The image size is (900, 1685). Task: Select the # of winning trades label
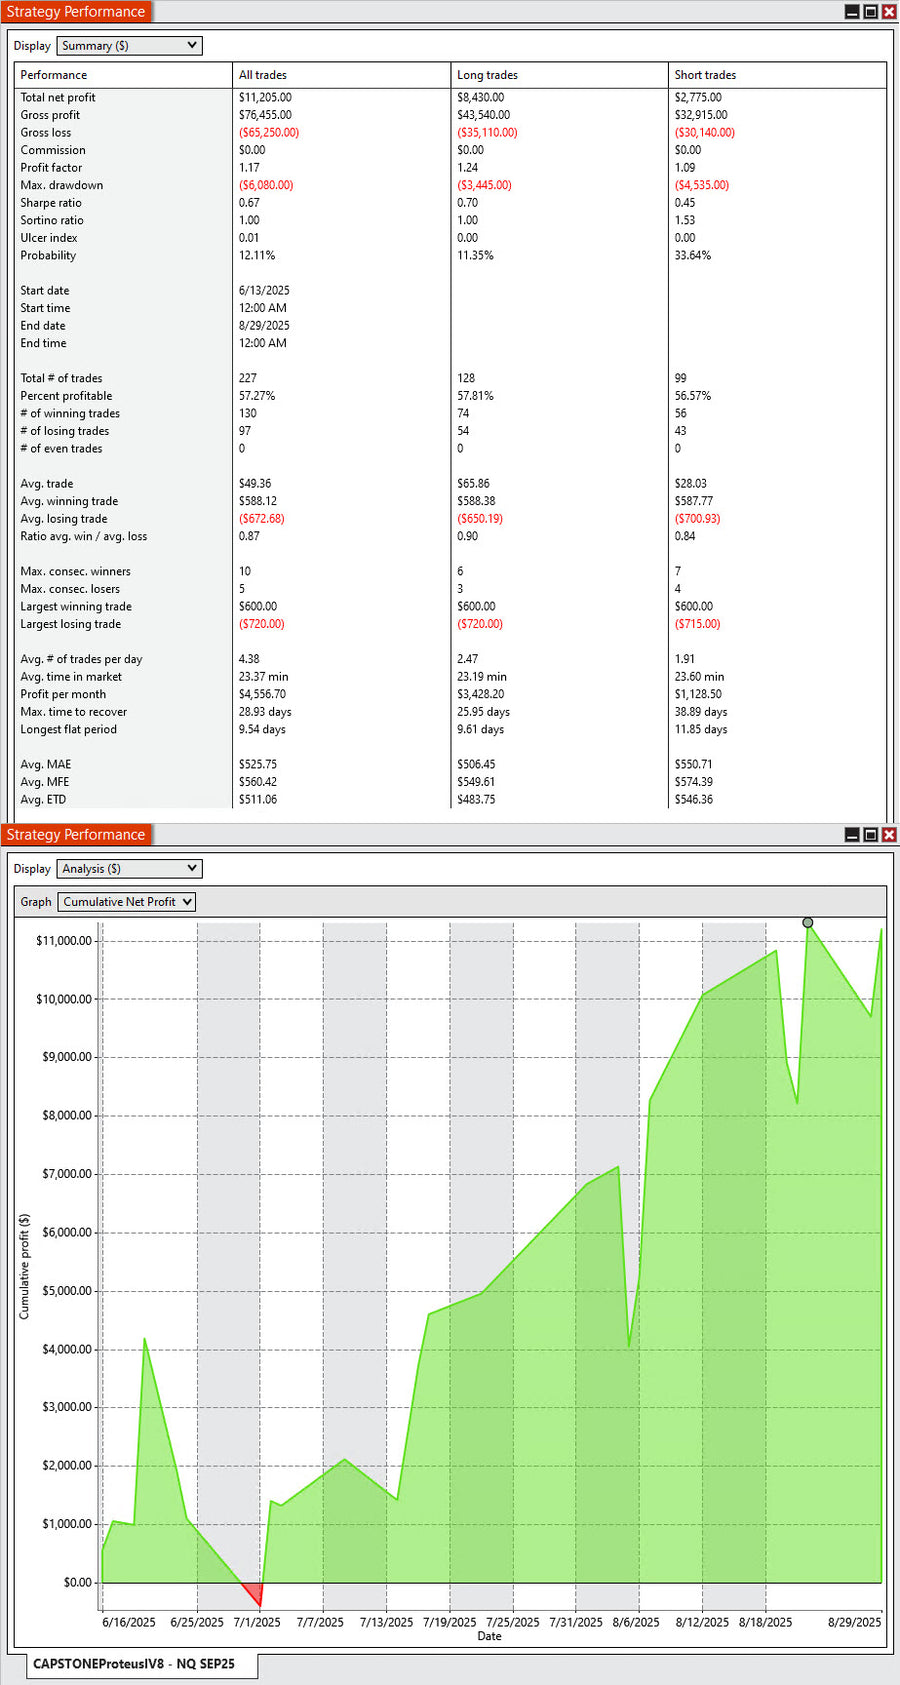(70, 414)
